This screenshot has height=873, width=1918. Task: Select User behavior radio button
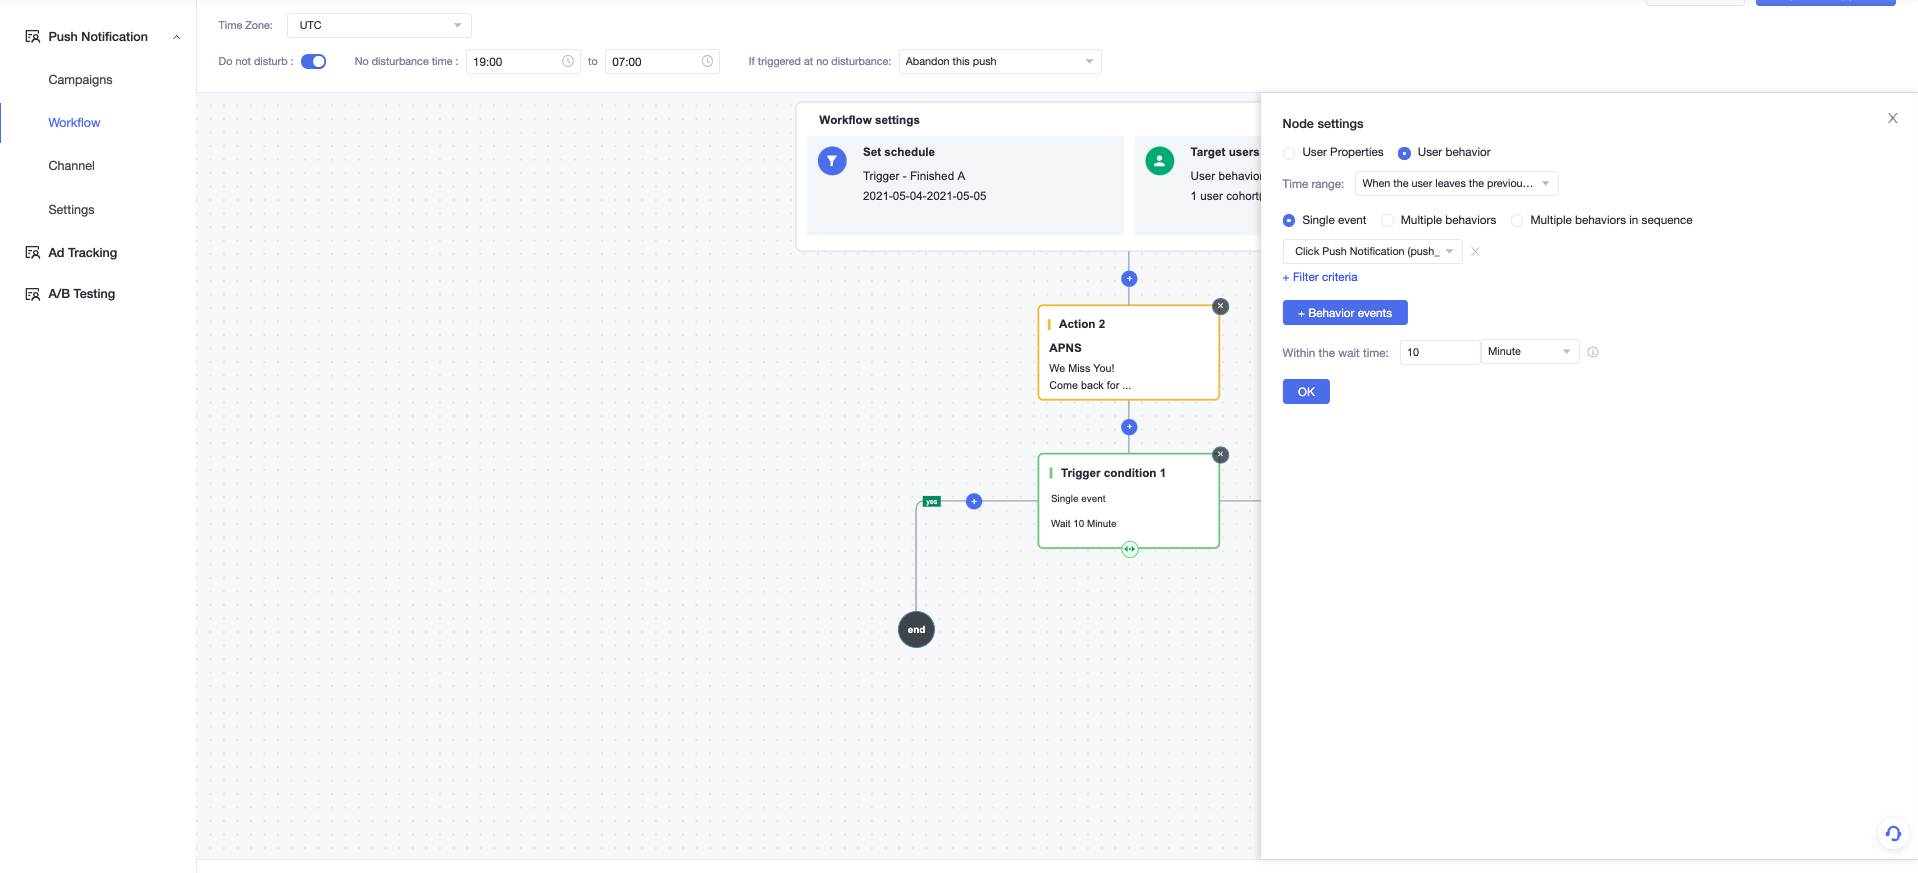click(x=1404, y=153)
